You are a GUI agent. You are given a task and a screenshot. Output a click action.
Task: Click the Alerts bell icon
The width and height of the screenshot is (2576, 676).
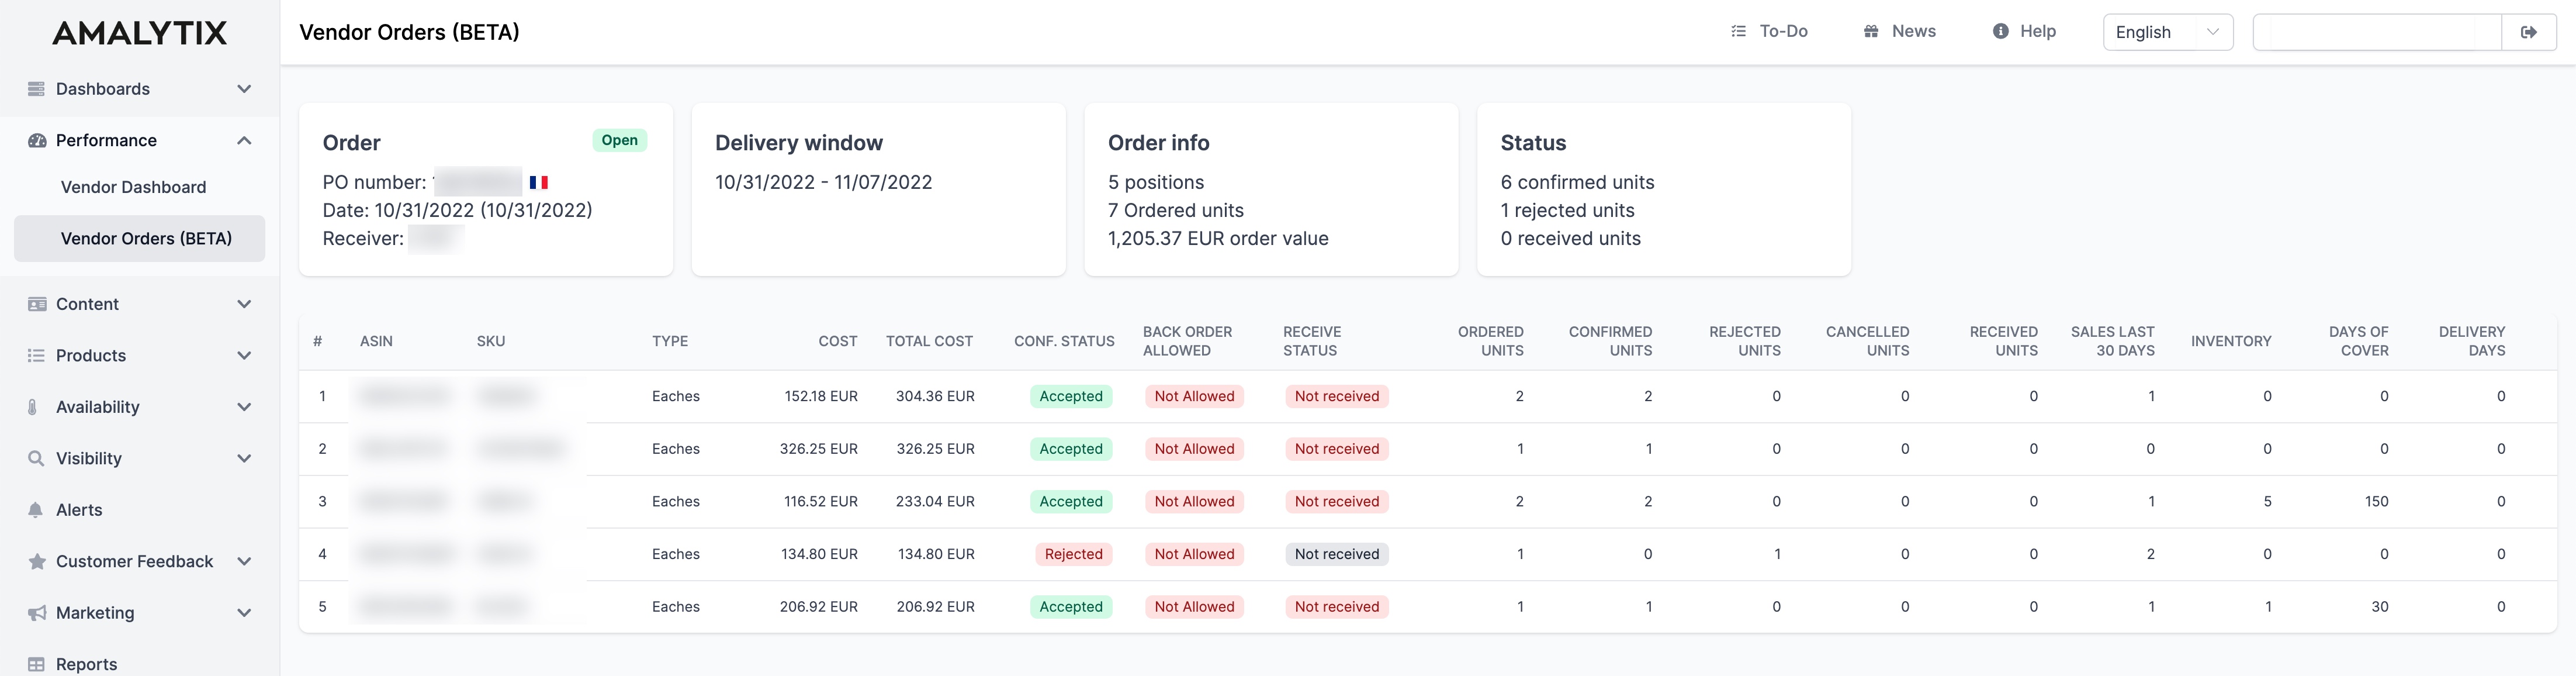(35, 510)
